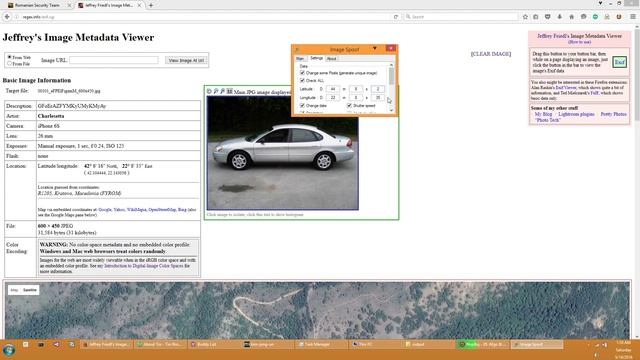Close the Romanian Security Team tab
Viewport: 640px width, 360px height.
click(69, 5)
